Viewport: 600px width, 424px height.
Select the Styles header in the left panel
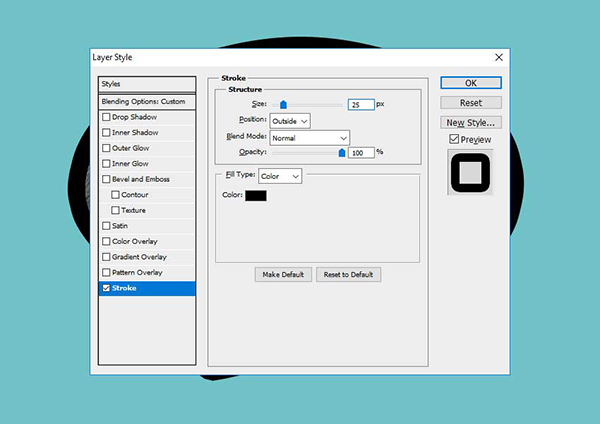point(146,84)
